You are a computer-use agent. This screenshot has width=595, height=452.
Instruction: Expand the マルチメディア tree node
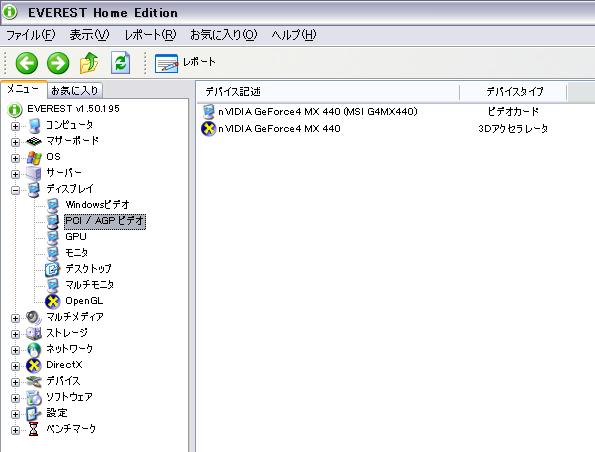tap(15, 318)
